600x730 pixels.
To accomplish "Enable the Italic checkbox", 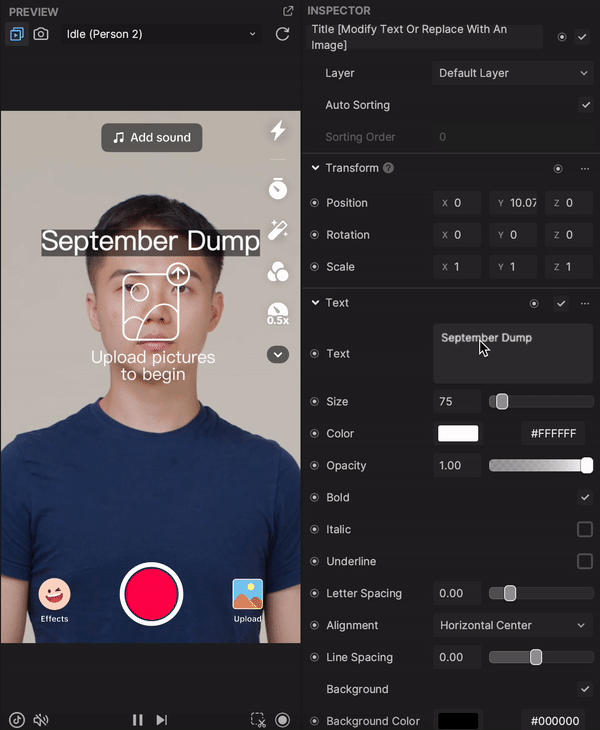I will [x=585, y=529].
